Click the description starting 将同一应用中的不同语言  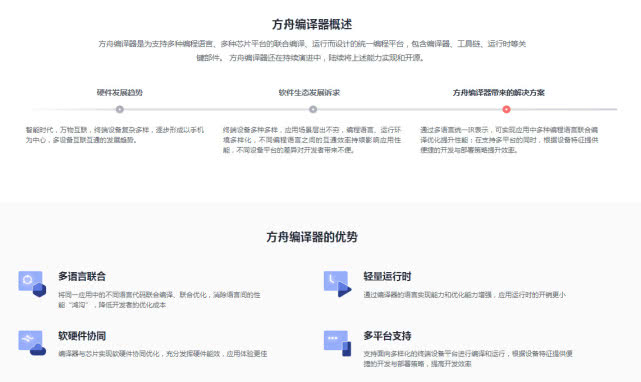(159, 300)
